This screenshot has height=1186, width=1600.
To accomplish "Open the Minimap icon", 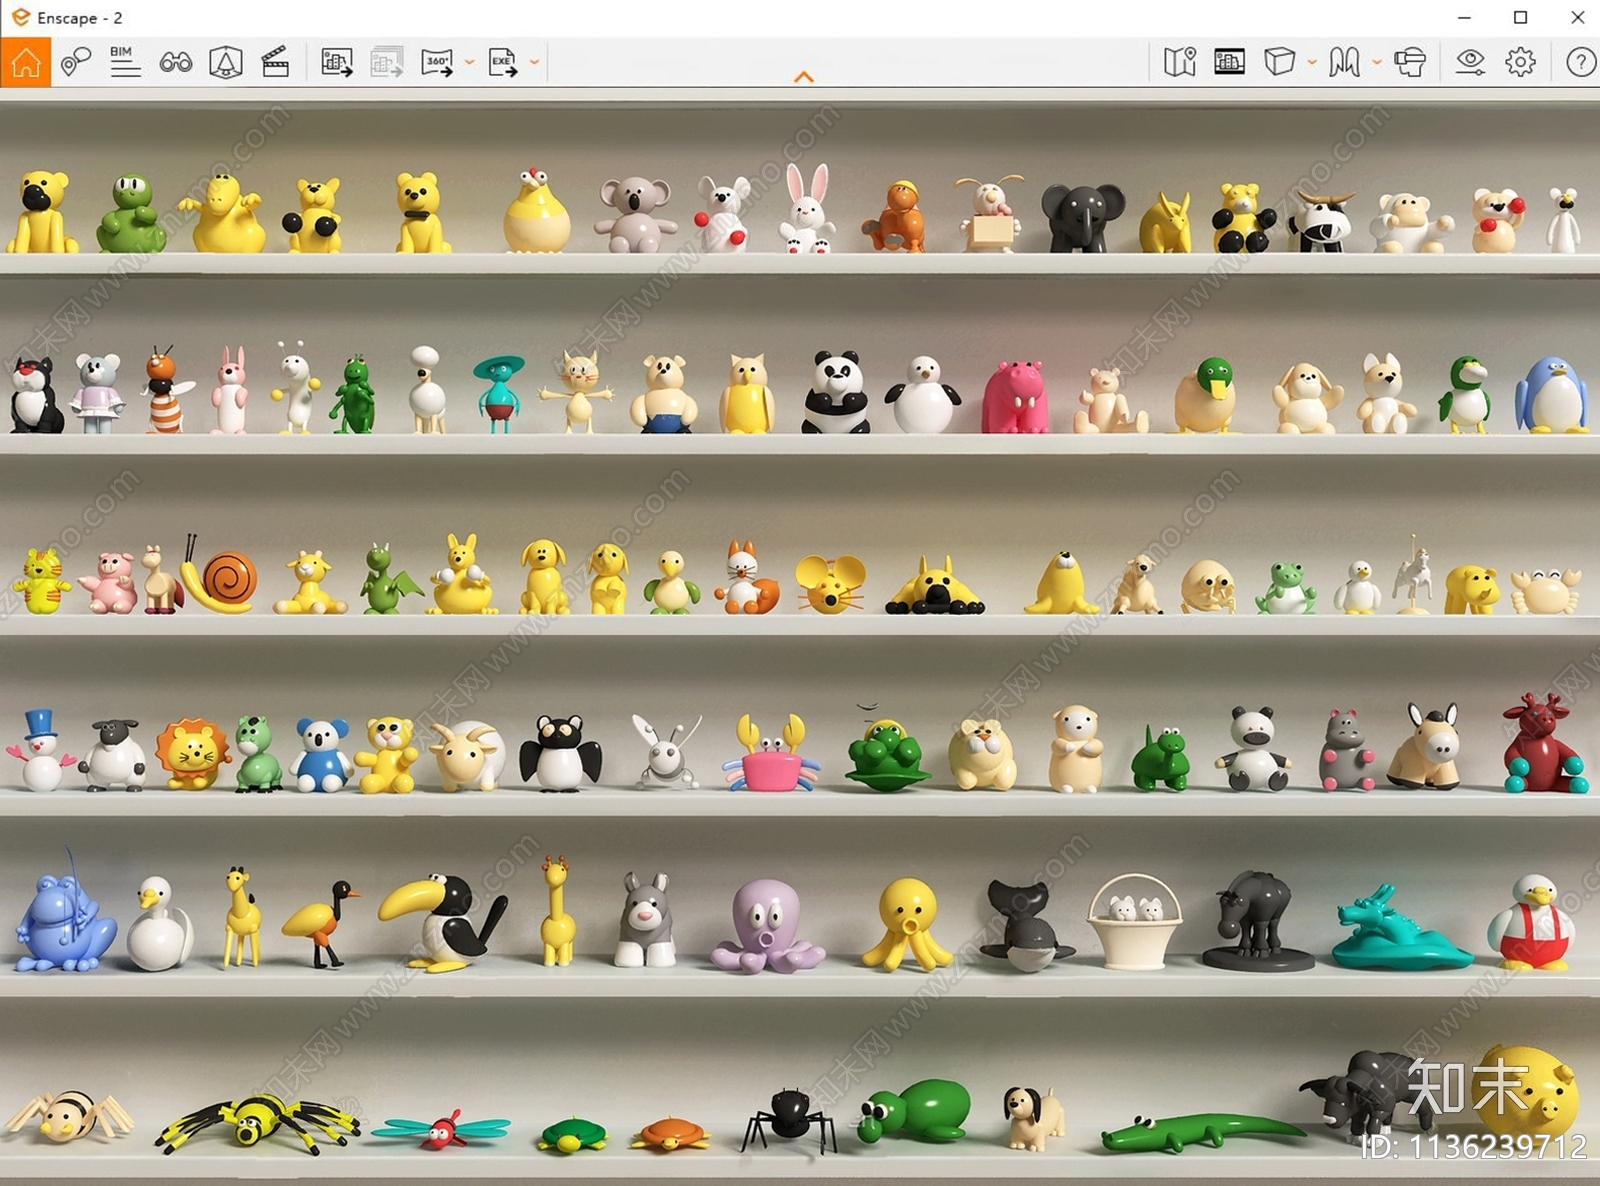I will coord(1180,62).
